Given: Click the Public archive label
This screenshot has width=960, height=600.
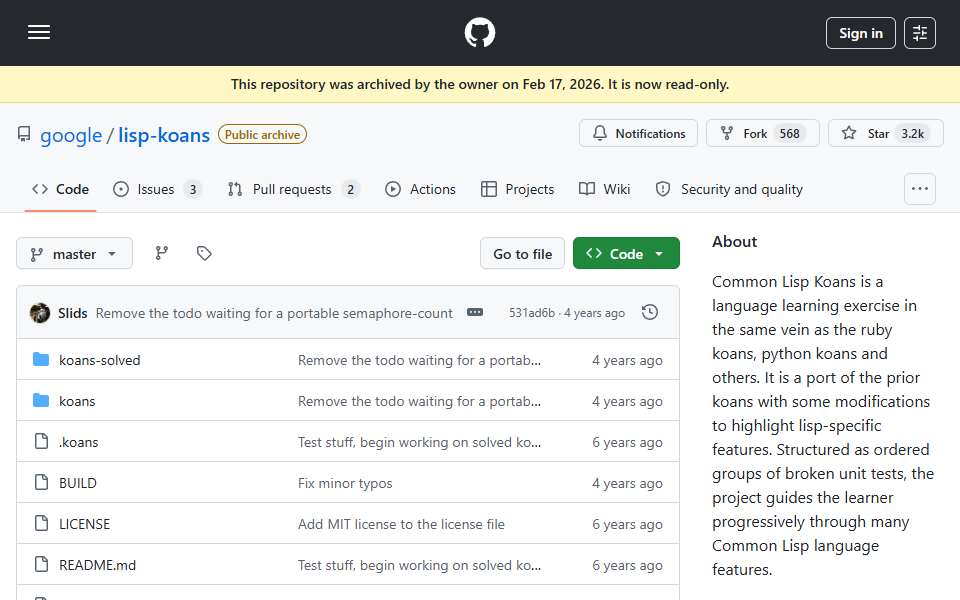Looking at the screenshot, I should (263, 135).
